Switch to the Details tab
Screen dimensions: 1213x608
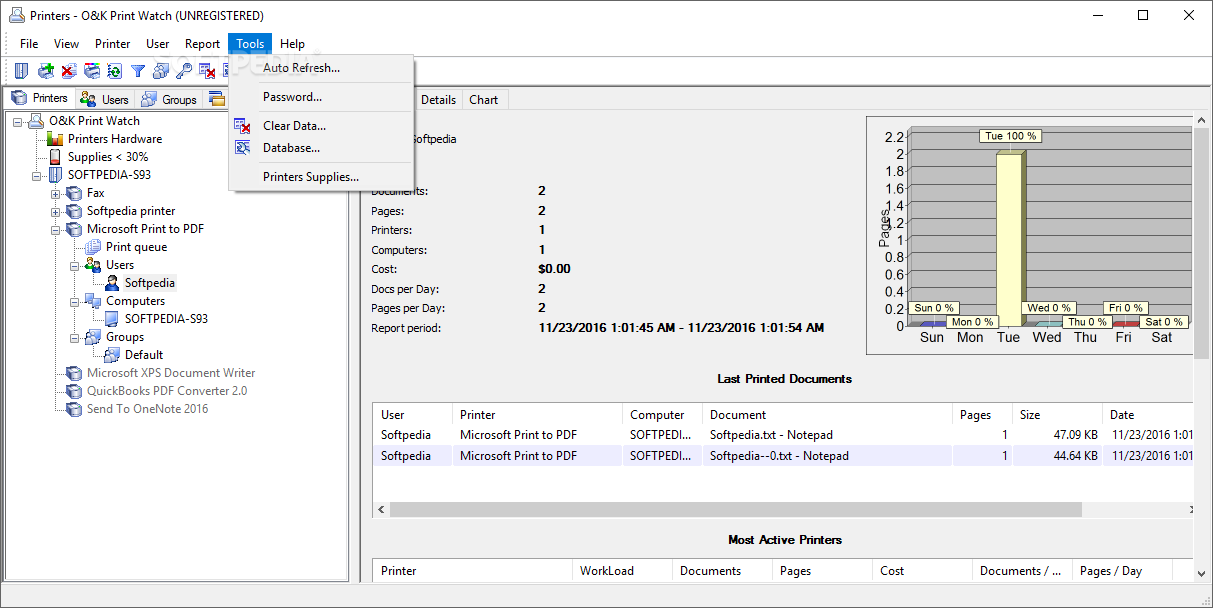(x=438, y=100)
